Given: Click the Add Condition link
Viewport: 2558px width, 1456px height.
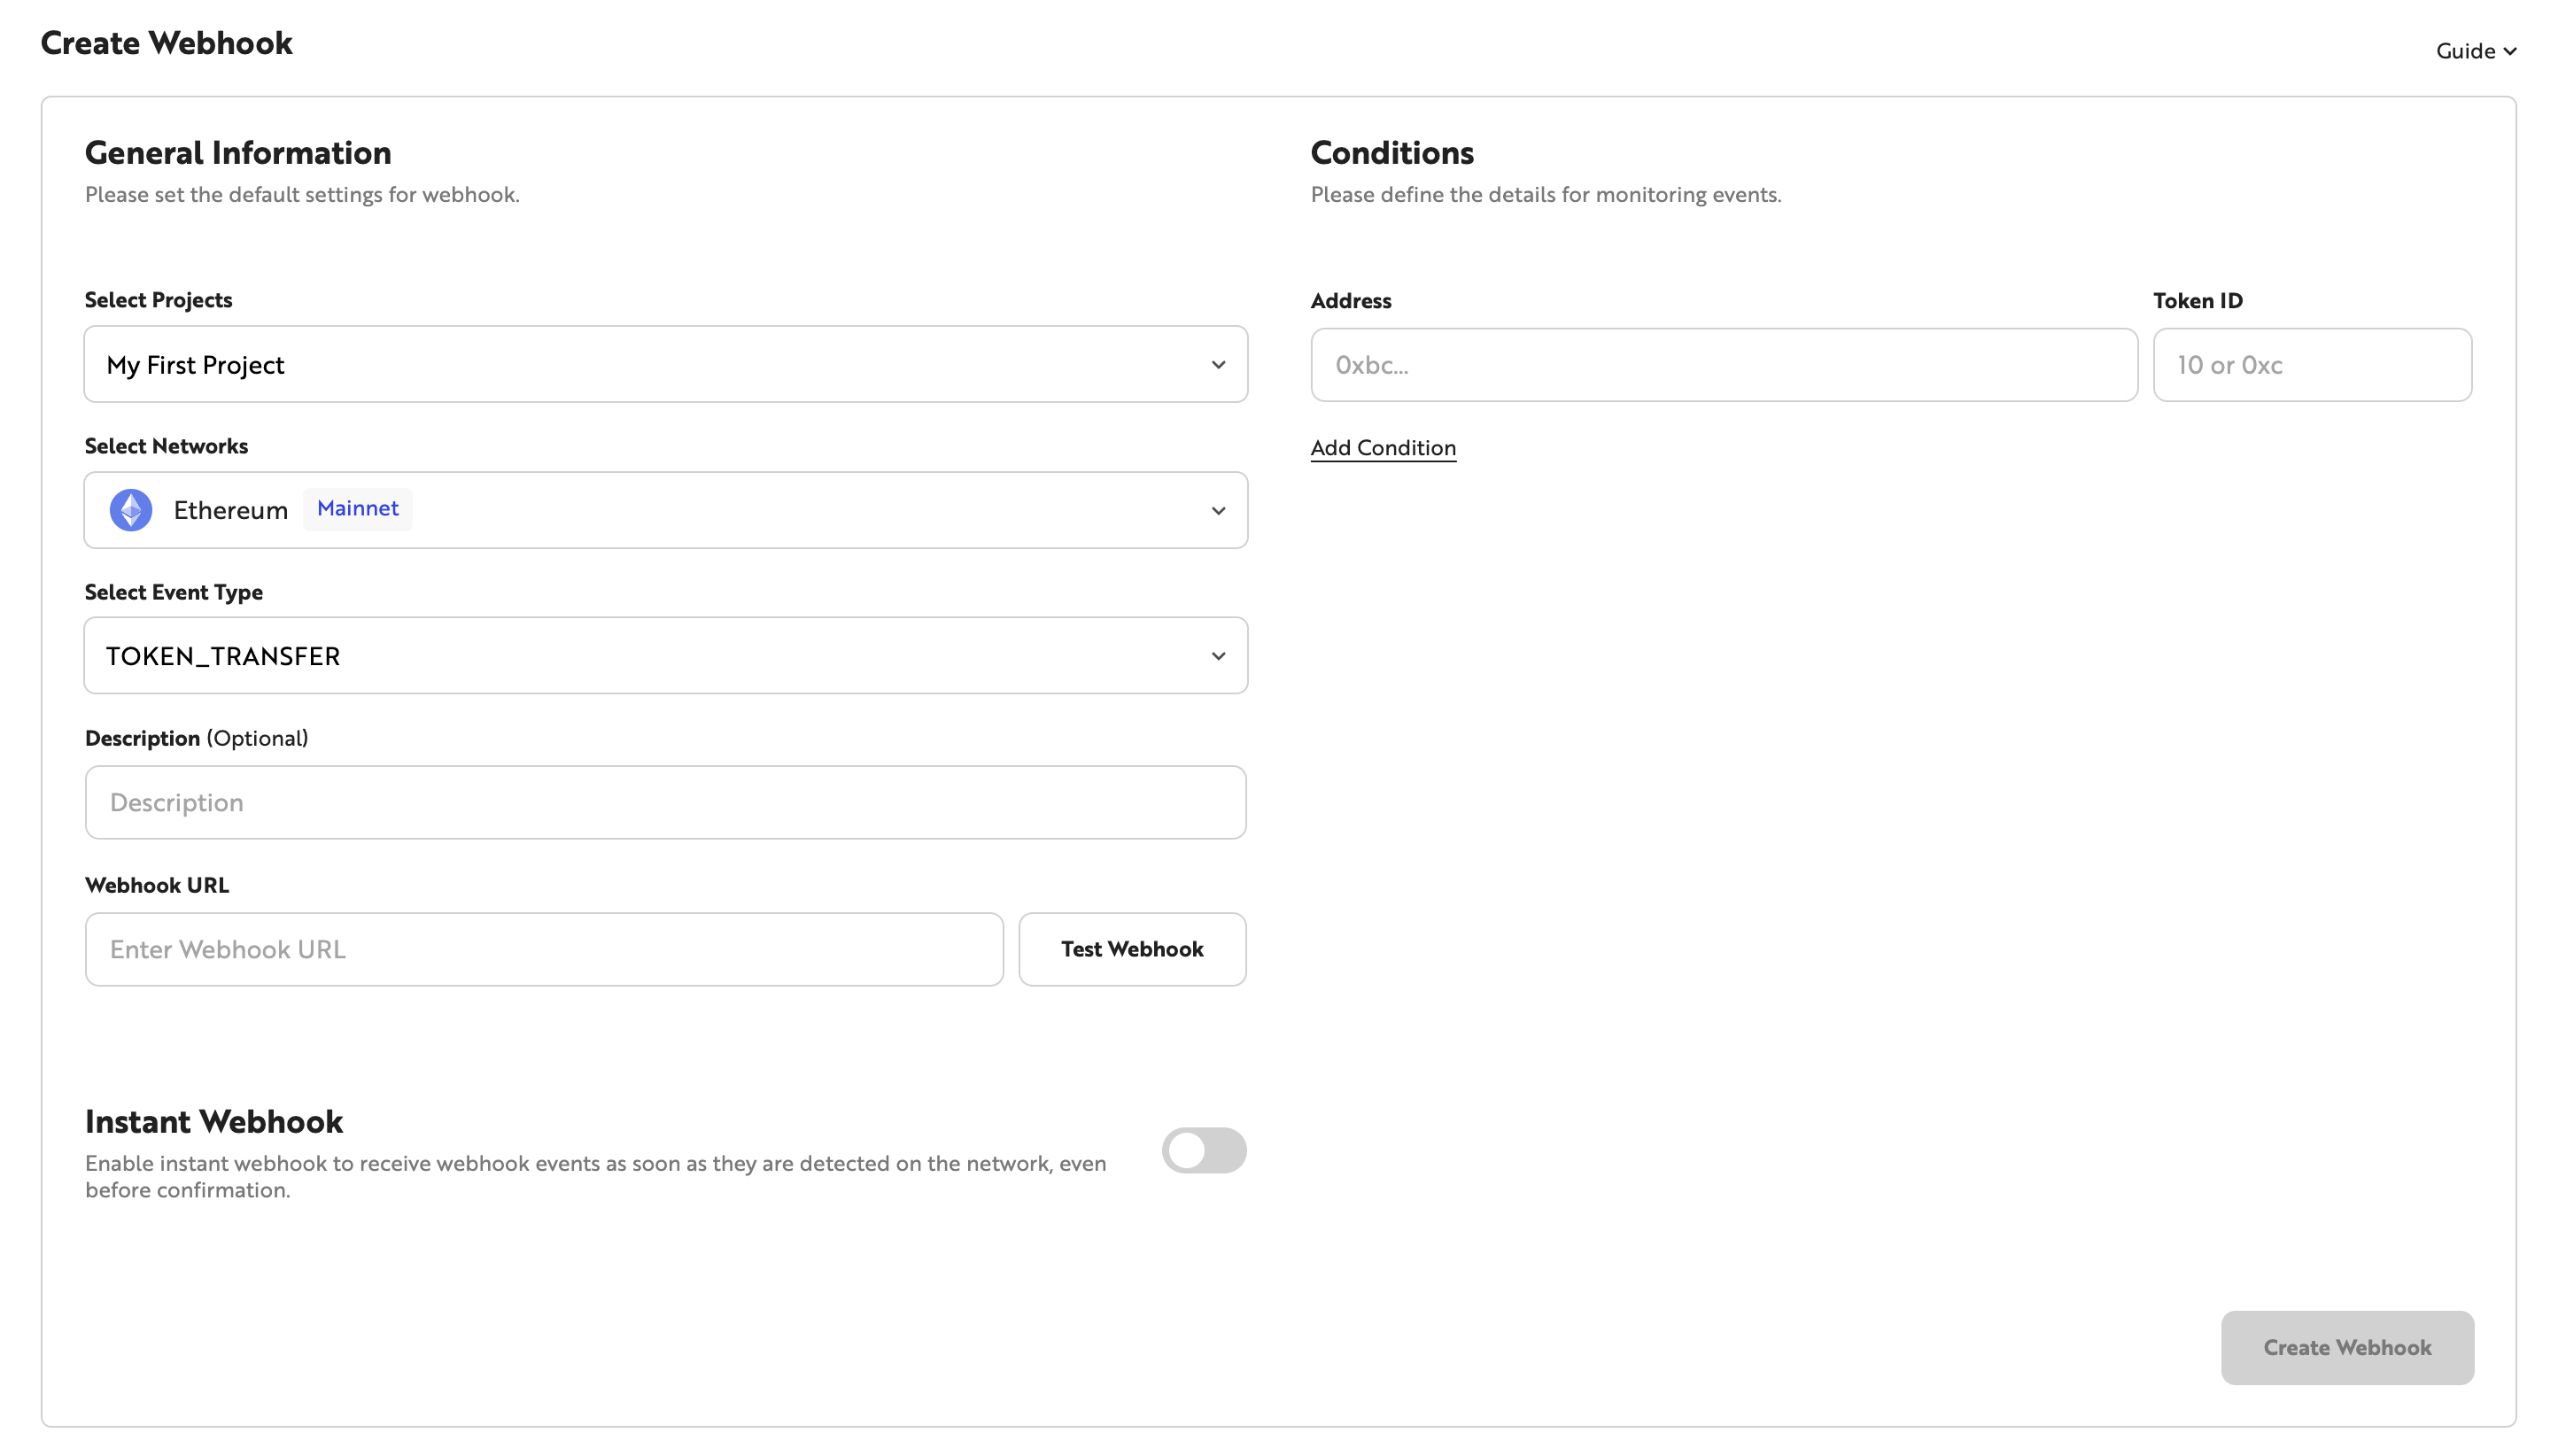Looking at the screenshot, I should tap(1383, 447).
